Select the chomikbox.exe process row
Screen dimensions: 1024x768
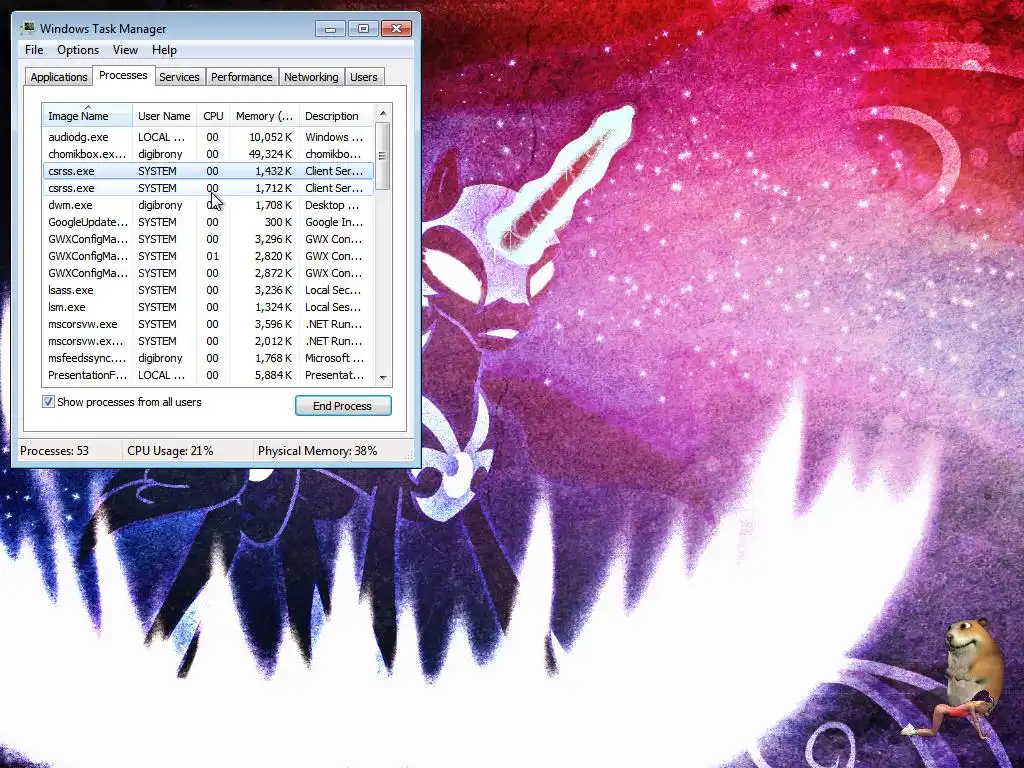tap(208, 154)
